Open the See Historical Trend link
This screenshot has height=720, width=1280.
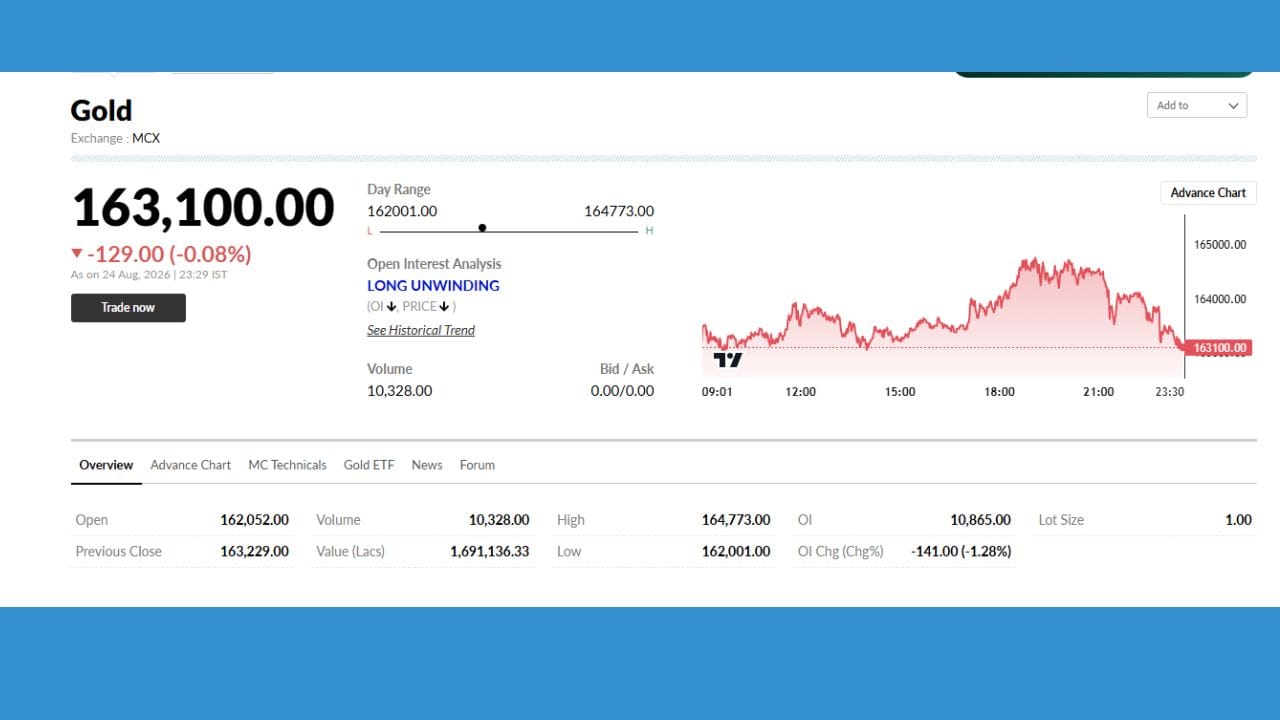pos(421,330)
